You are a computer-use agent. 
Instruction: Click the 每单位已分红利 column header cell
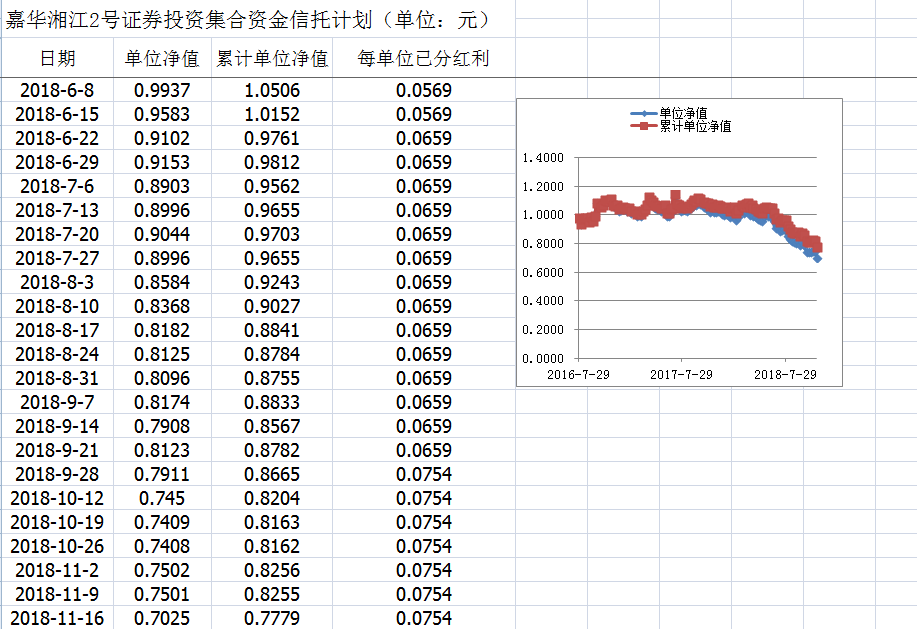click(x=423, y=58)
